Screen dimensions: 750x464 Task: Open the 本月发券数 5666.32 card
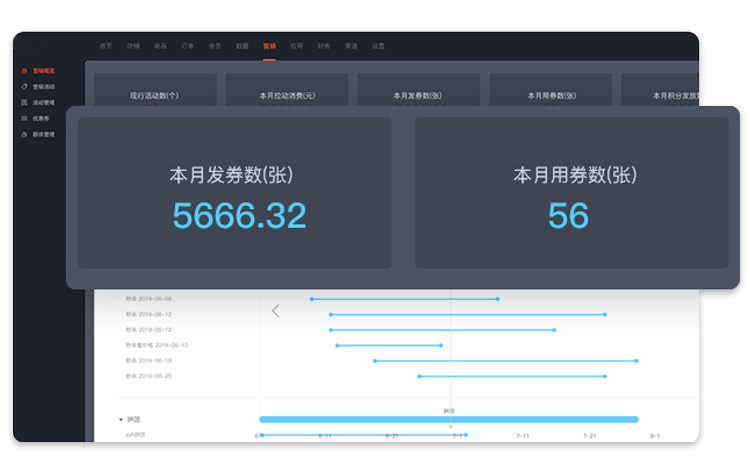pyautogui.click(x=235, y=193)
